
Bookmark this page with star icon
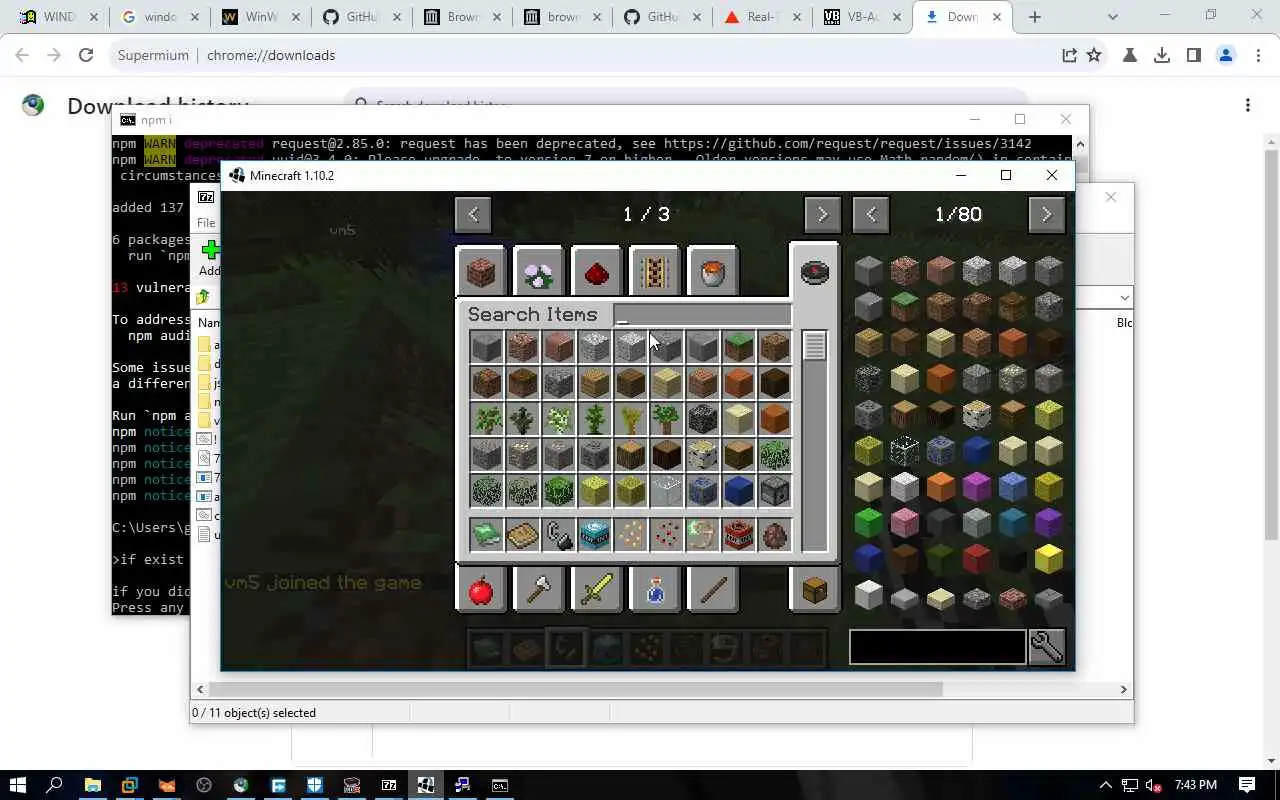coord(1095,56)
